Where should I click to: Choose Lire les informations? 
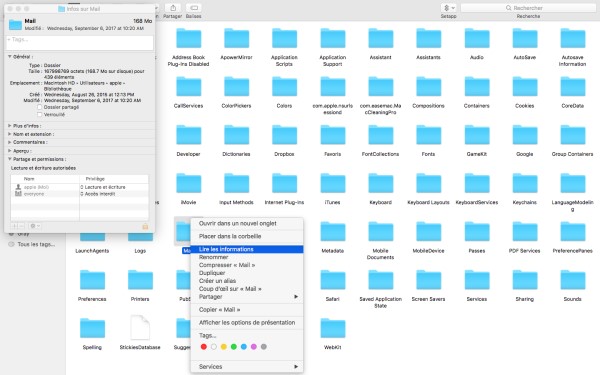click(247, 249)
